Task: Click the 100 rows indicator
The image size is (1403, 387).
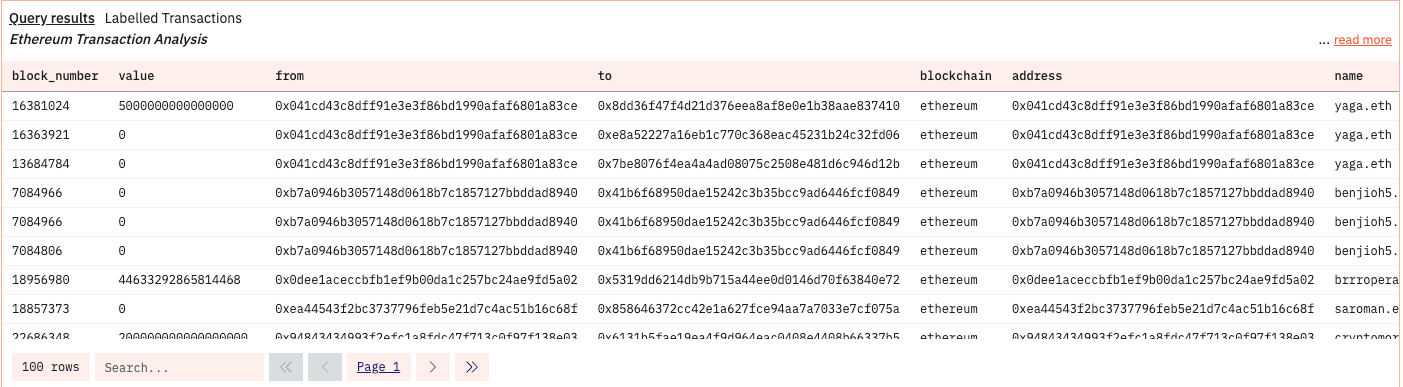Action: click(50, 367)
